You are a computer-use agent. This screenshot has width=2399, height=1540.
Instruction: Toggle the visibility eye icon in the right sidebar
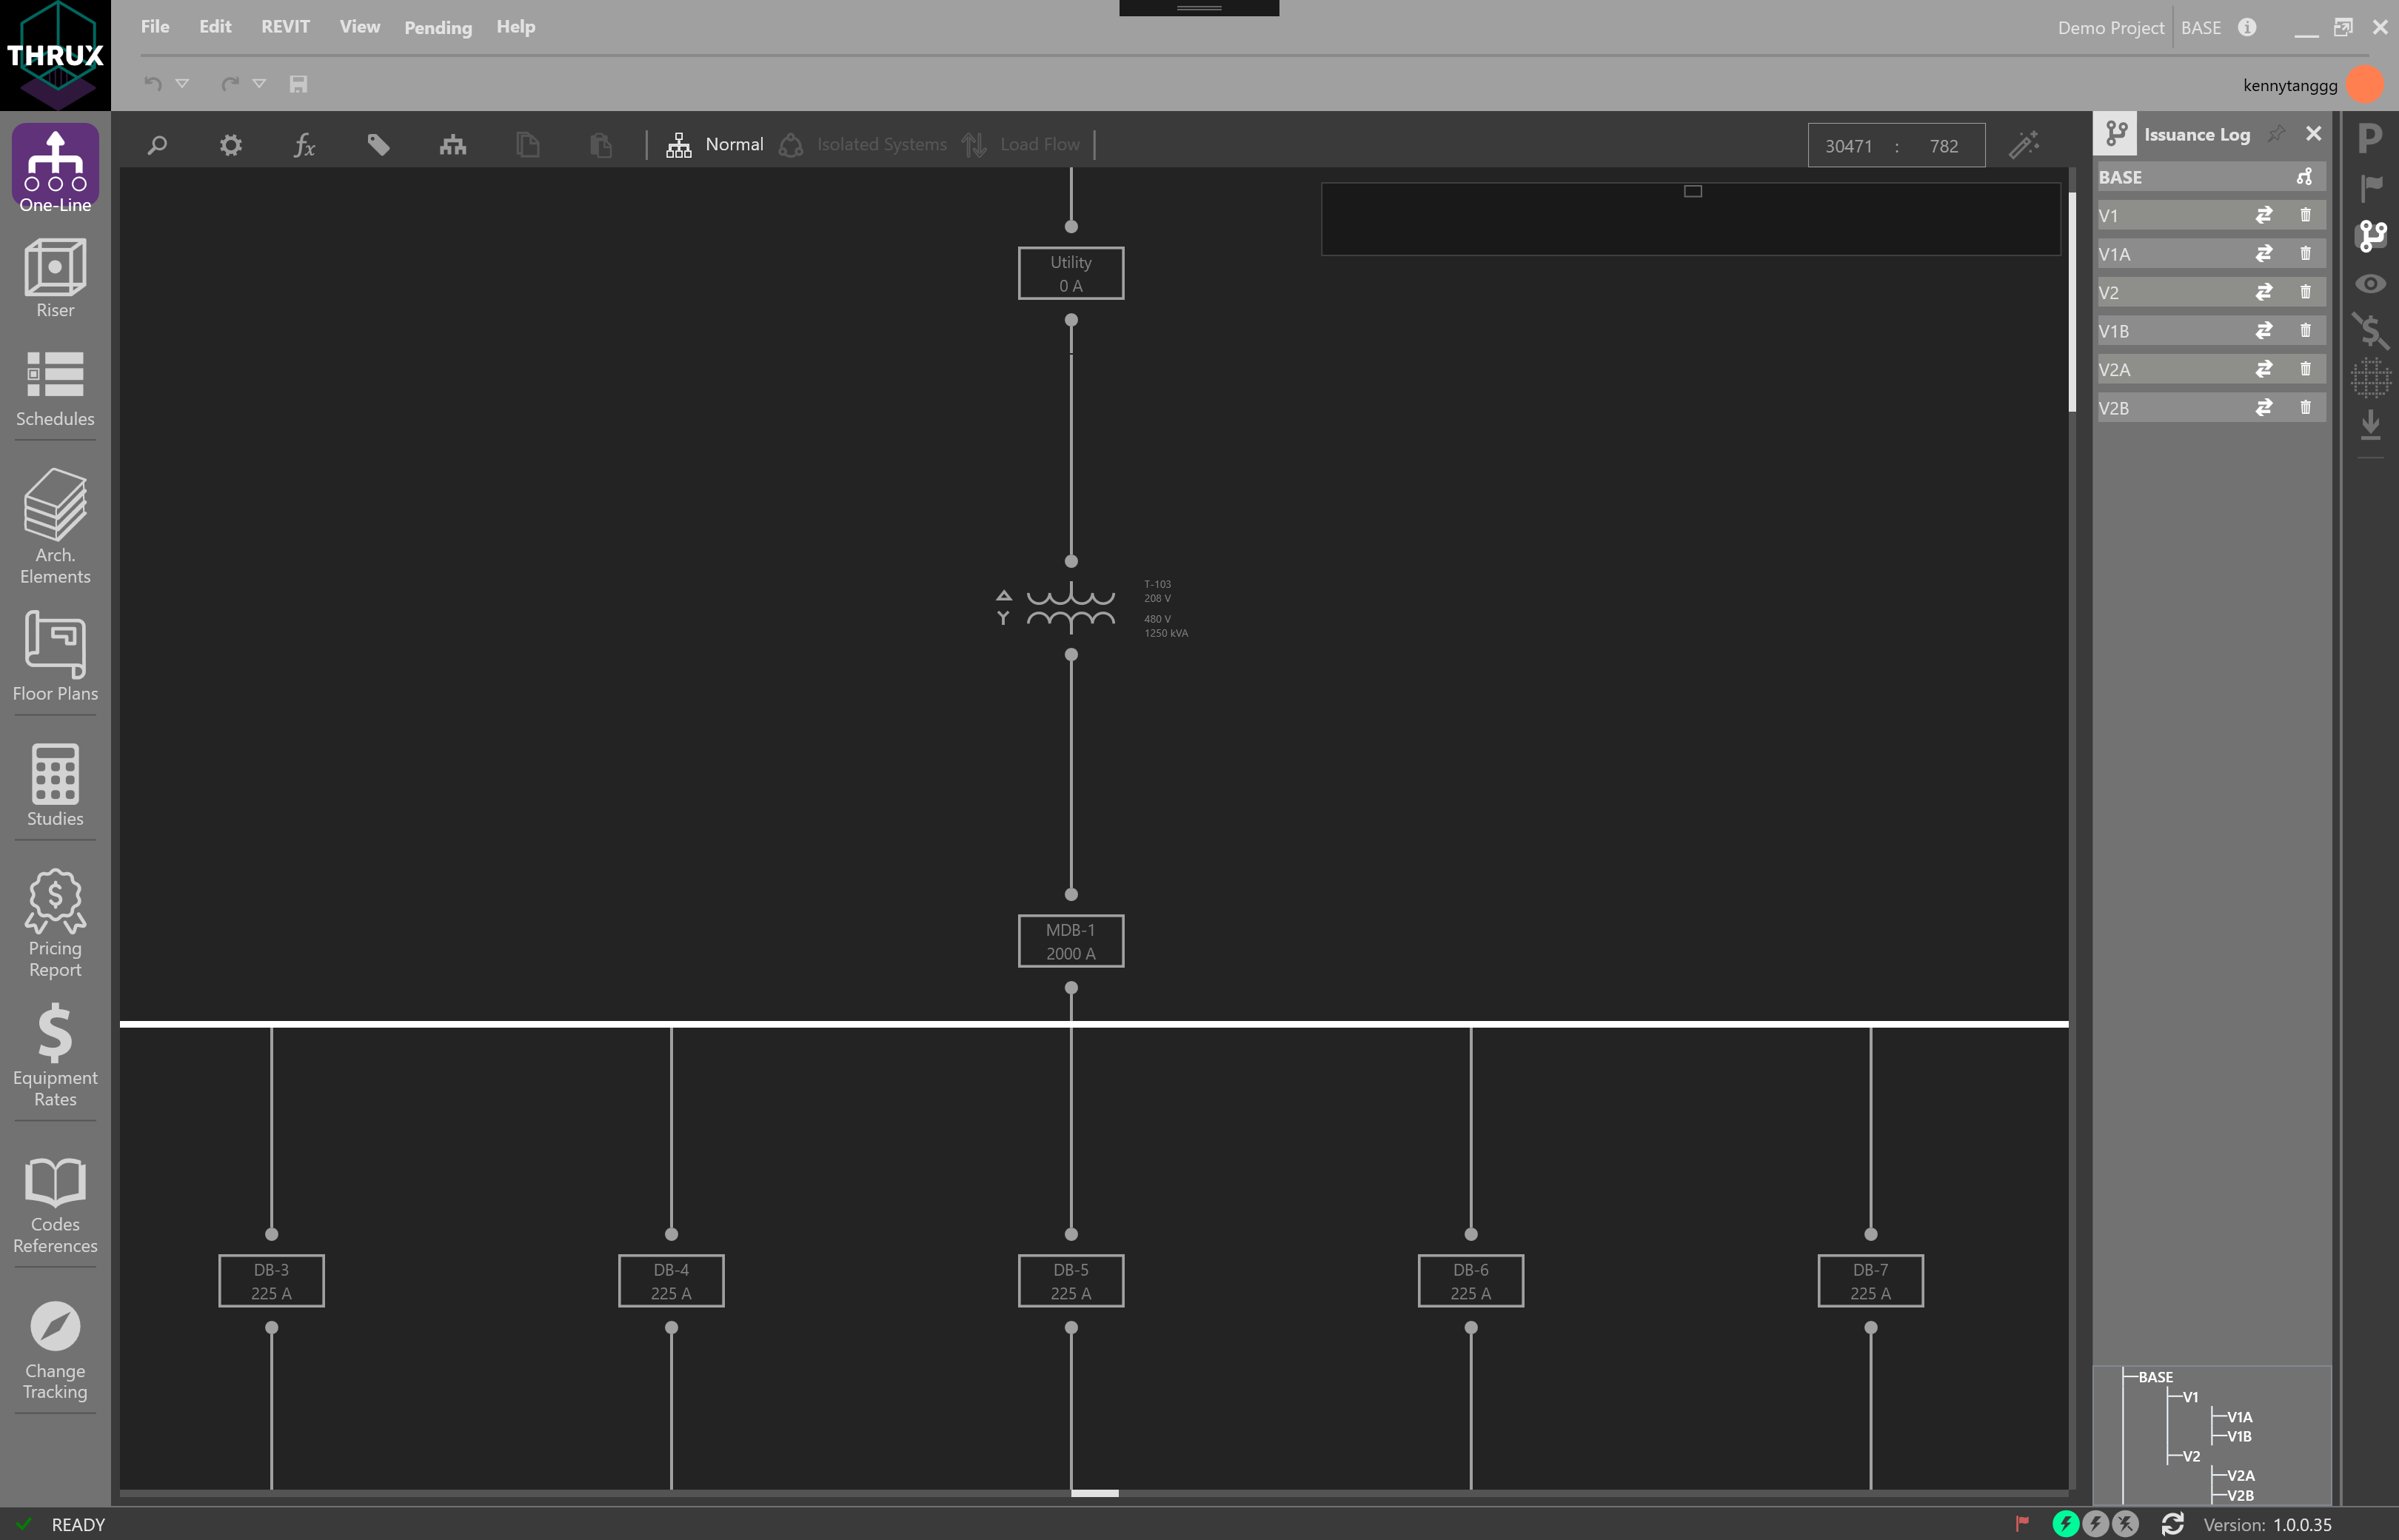(x=2370, y=284)
